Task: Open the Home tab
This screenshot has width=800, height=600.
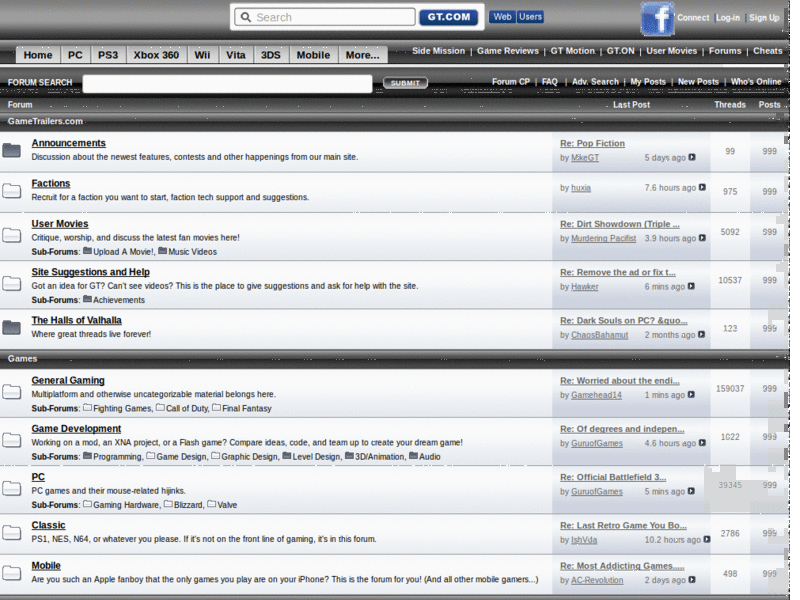Action: [38, 55]
